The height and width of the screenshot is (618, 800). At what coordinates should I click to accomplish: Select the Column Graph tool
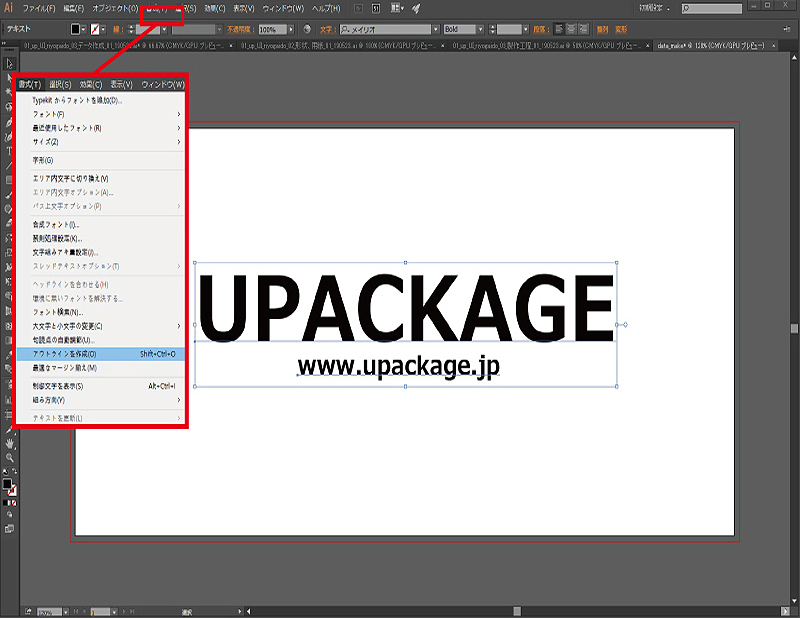[x=9, y=400]
